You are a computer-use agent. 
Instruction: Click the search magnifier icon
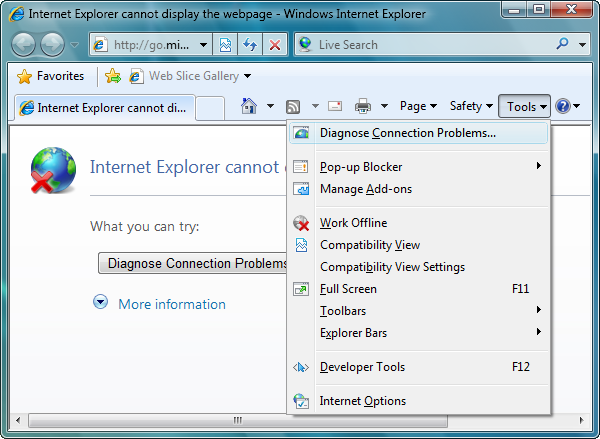(562, 44)
